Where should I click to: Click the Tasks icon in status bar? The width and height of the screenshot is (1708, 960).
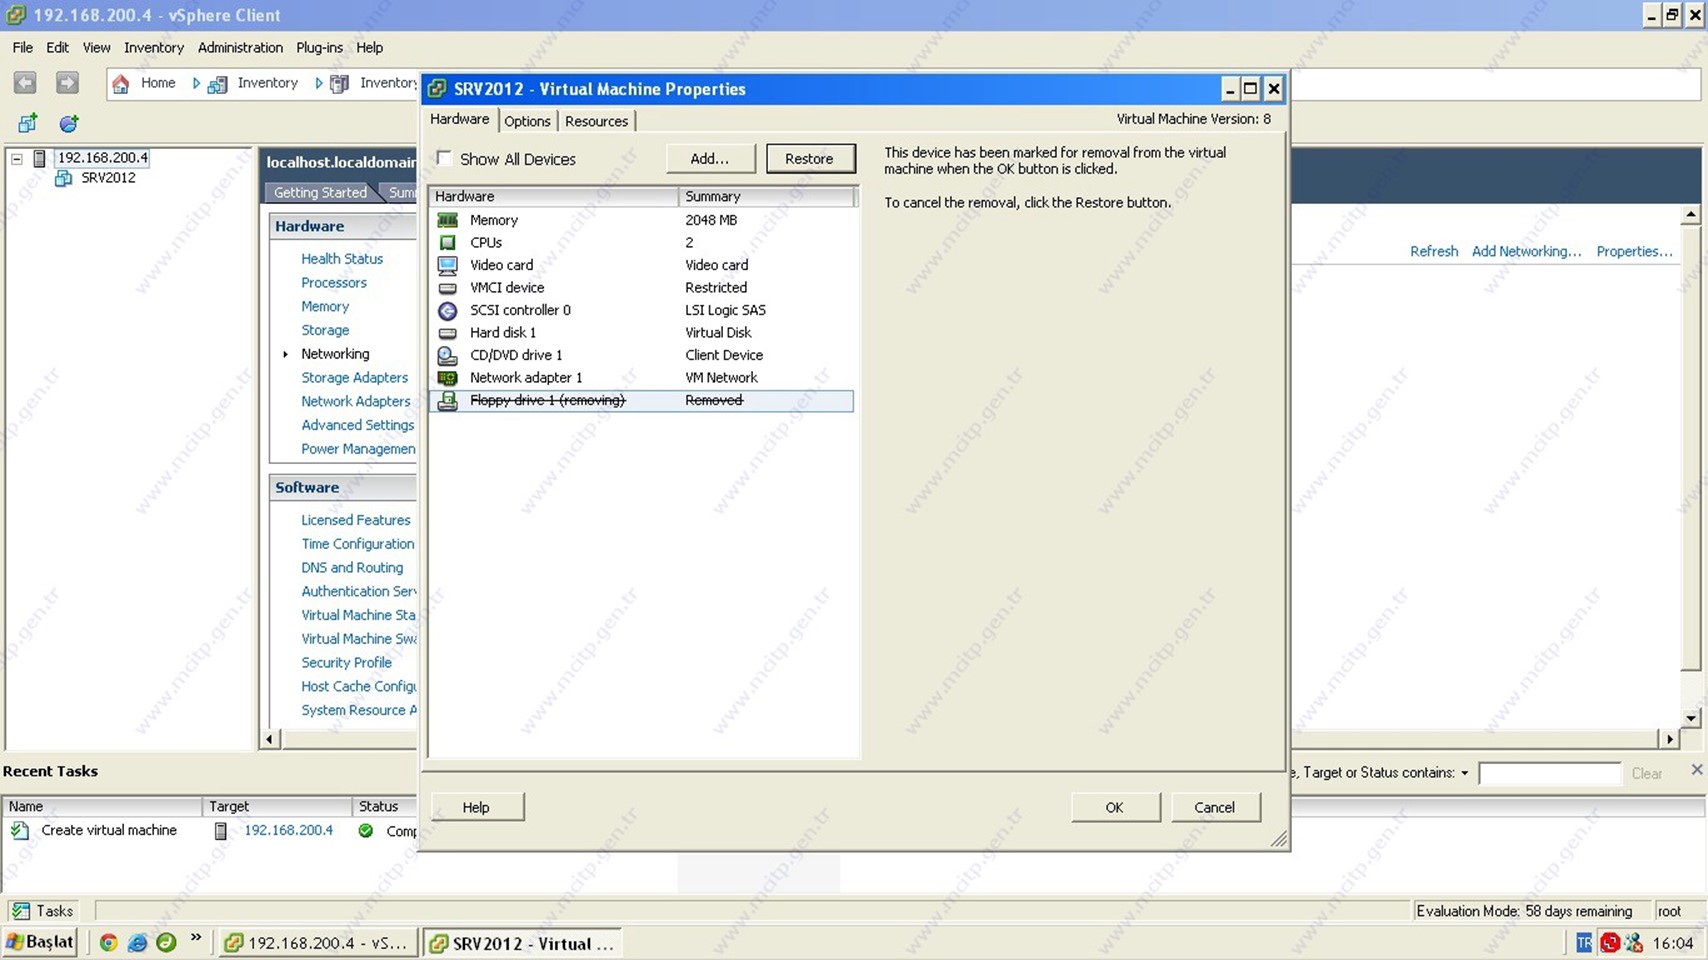click(21, 911)
